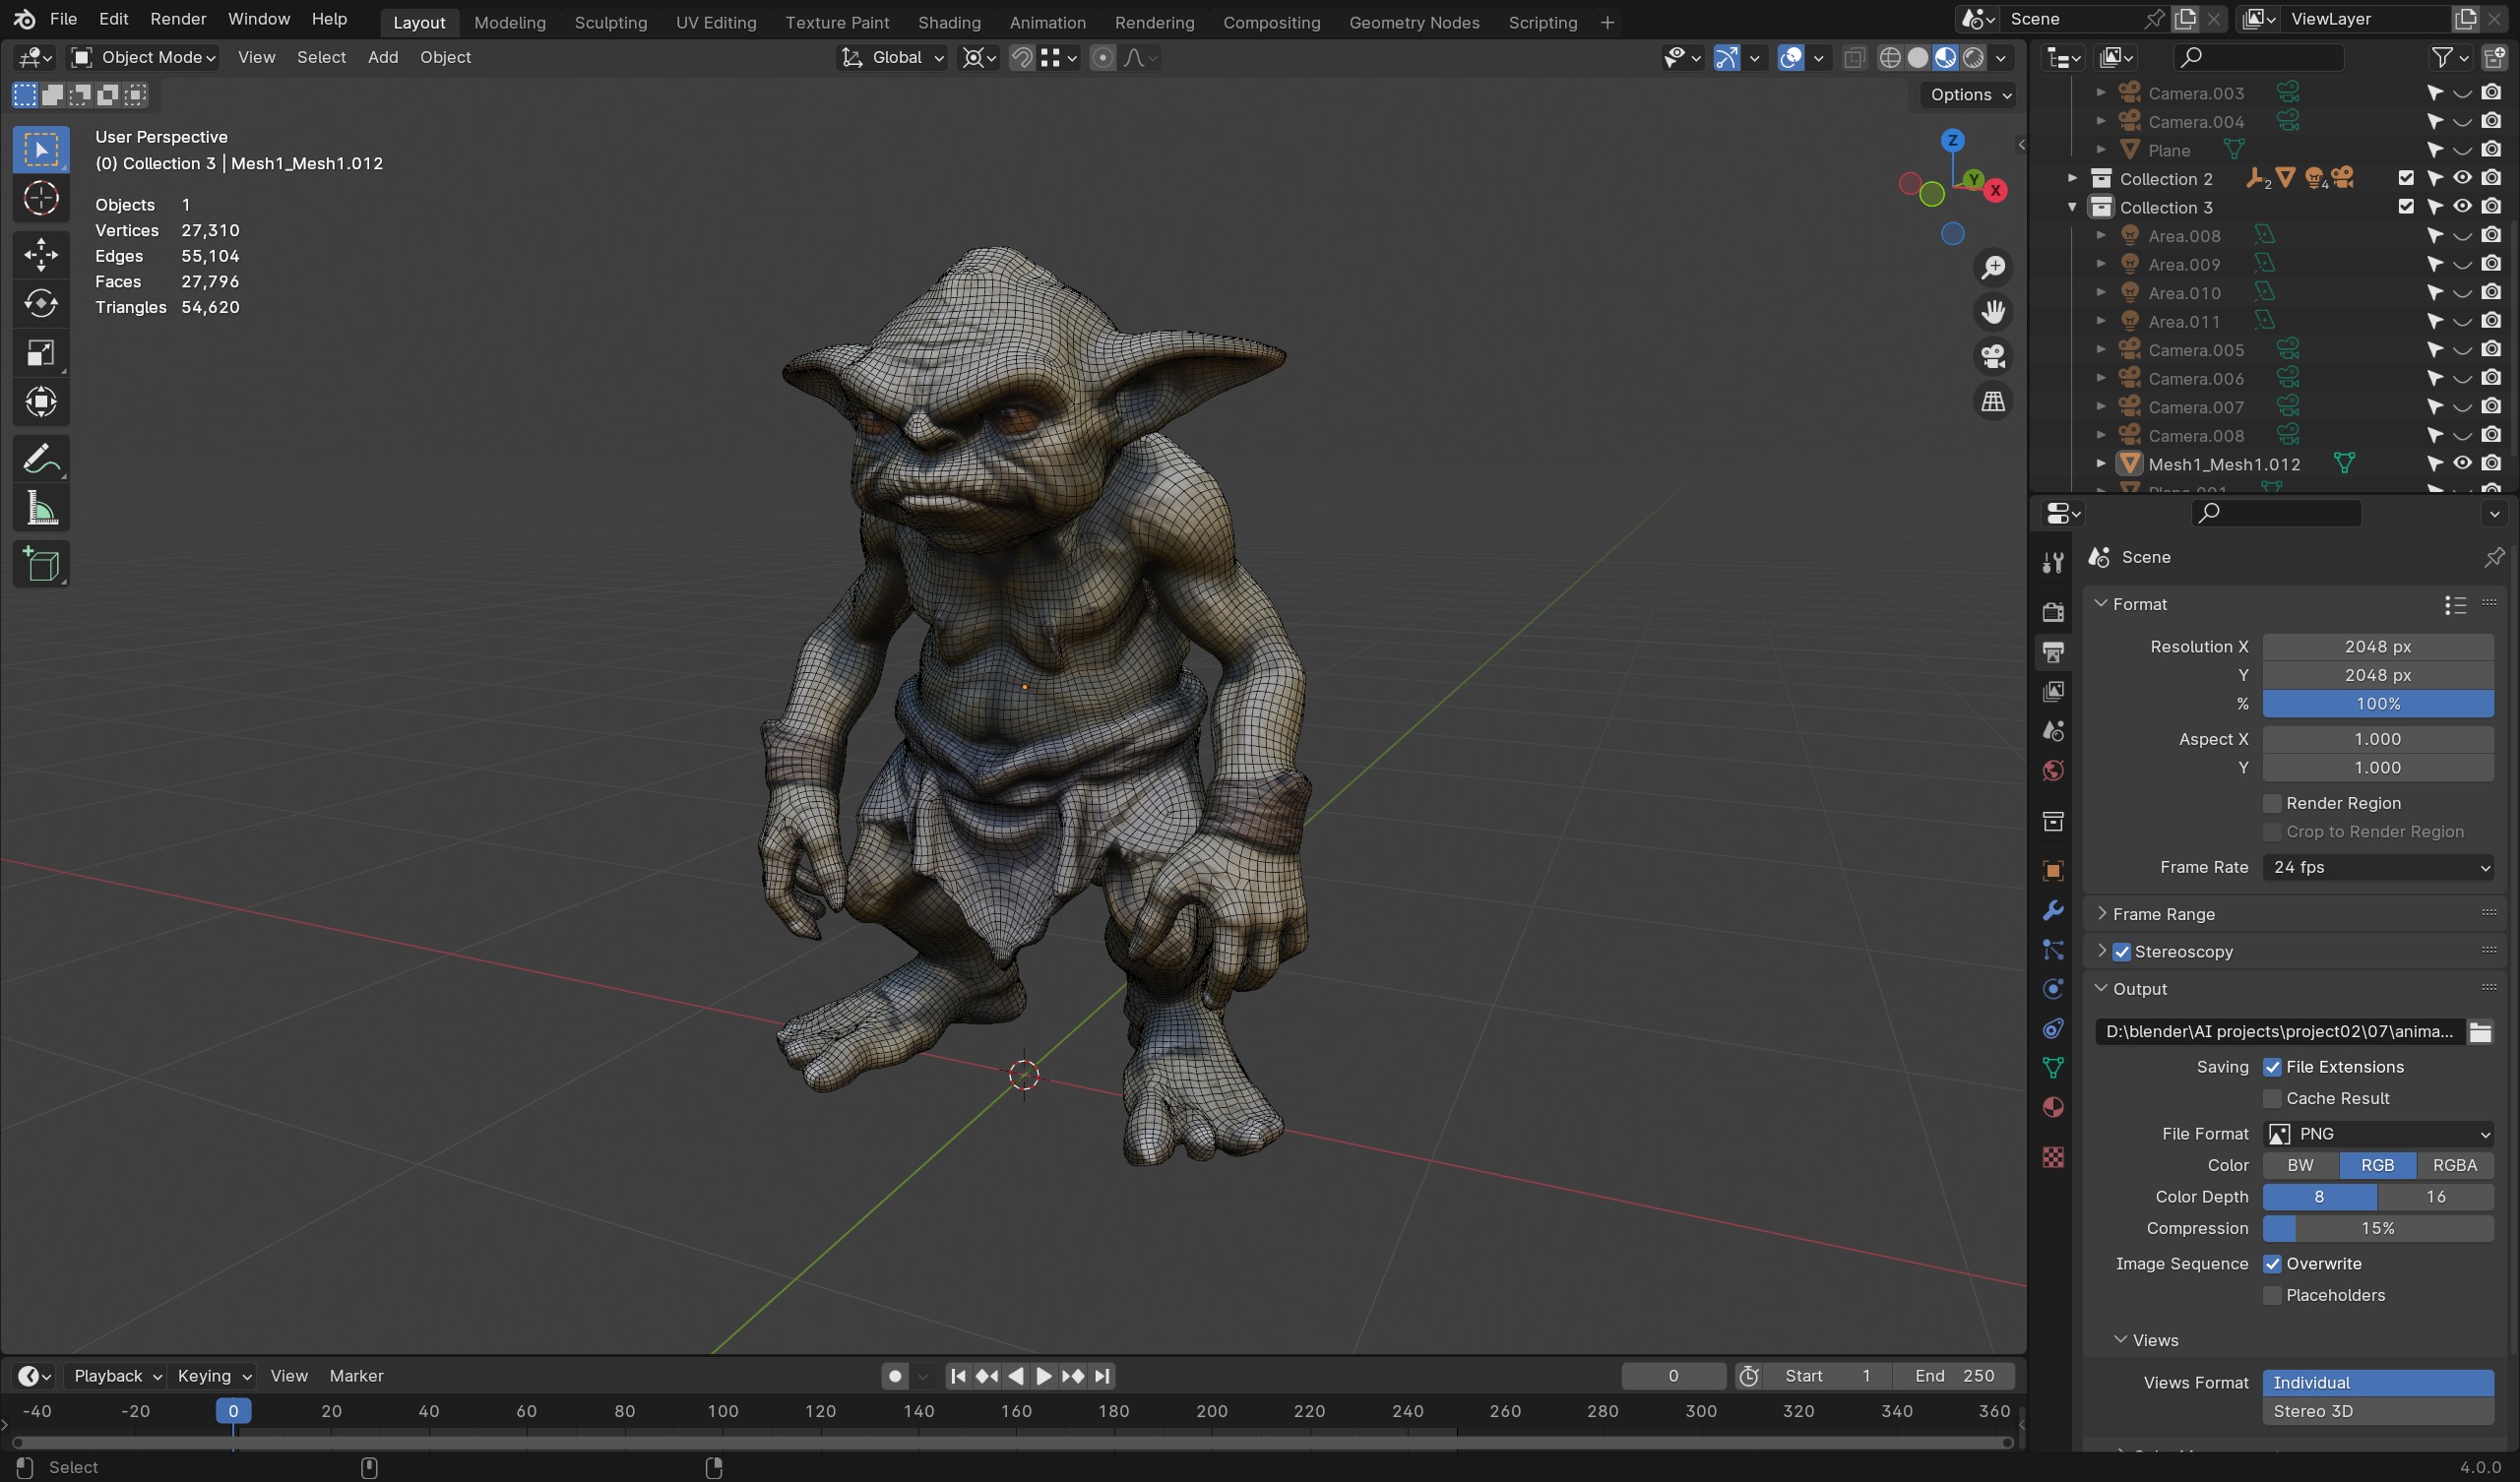2520x1482 pixels.
Task: Enable Cache Result checkbox
Action: pos(2272,1099)
